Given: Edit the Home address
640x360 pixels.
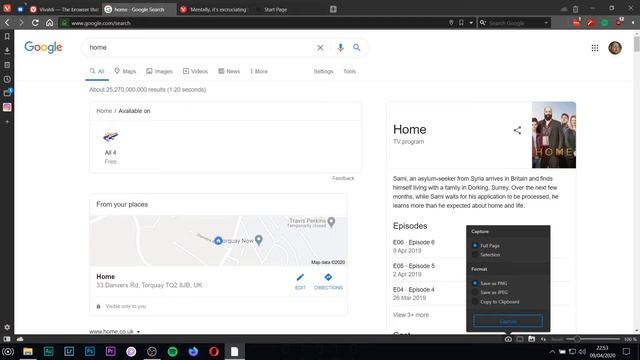Looking at the screenshot, I should 300,282.
